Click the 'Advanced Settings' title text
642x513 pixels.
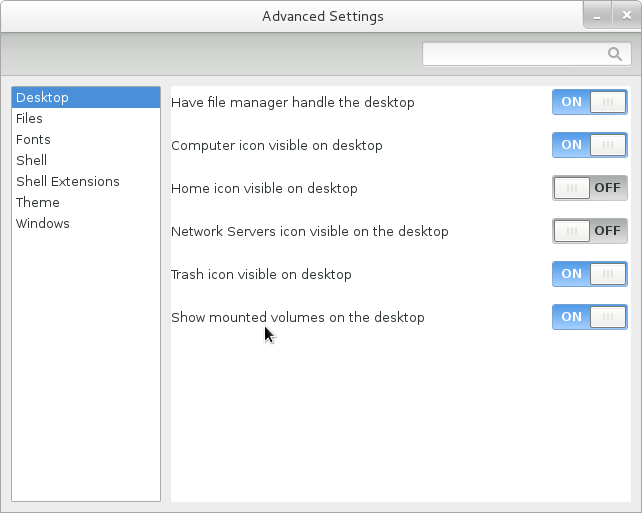pyautogui.click(x=323, y=16)
